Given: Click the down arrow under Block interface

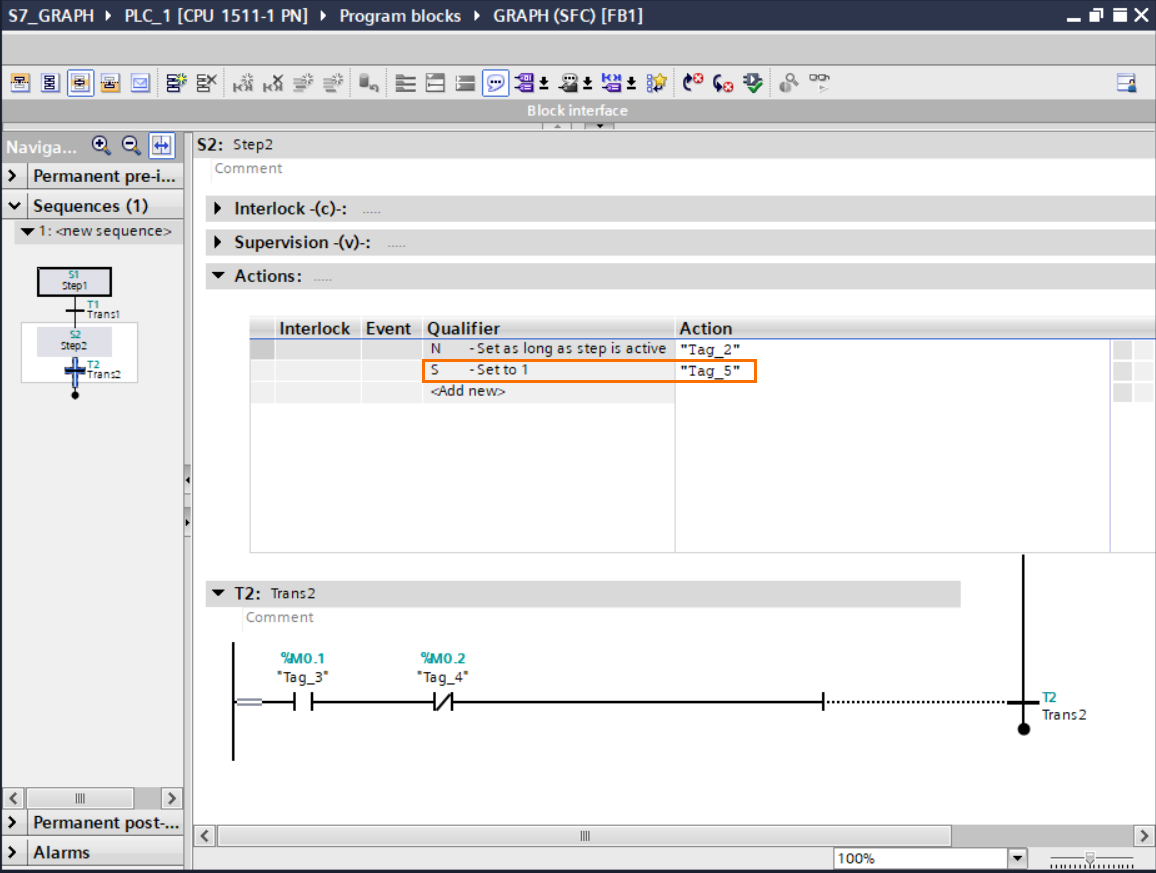Looking at the screenshot, I should [600, 126].
